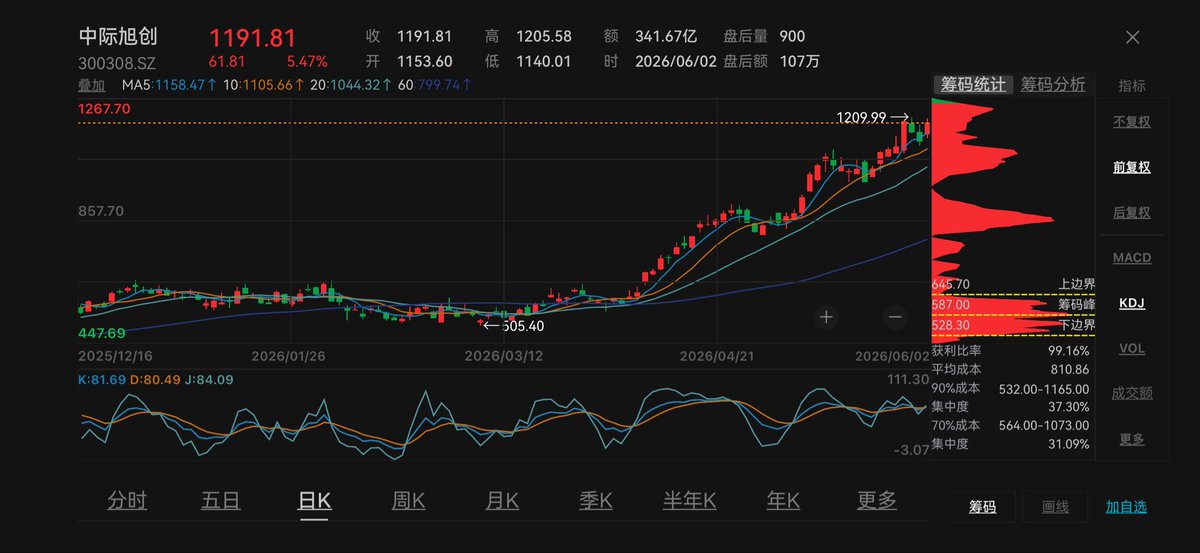Click the 2025/12/16 axis date
This screenshot has height=553, width=1200.
(x=115, y=355)
